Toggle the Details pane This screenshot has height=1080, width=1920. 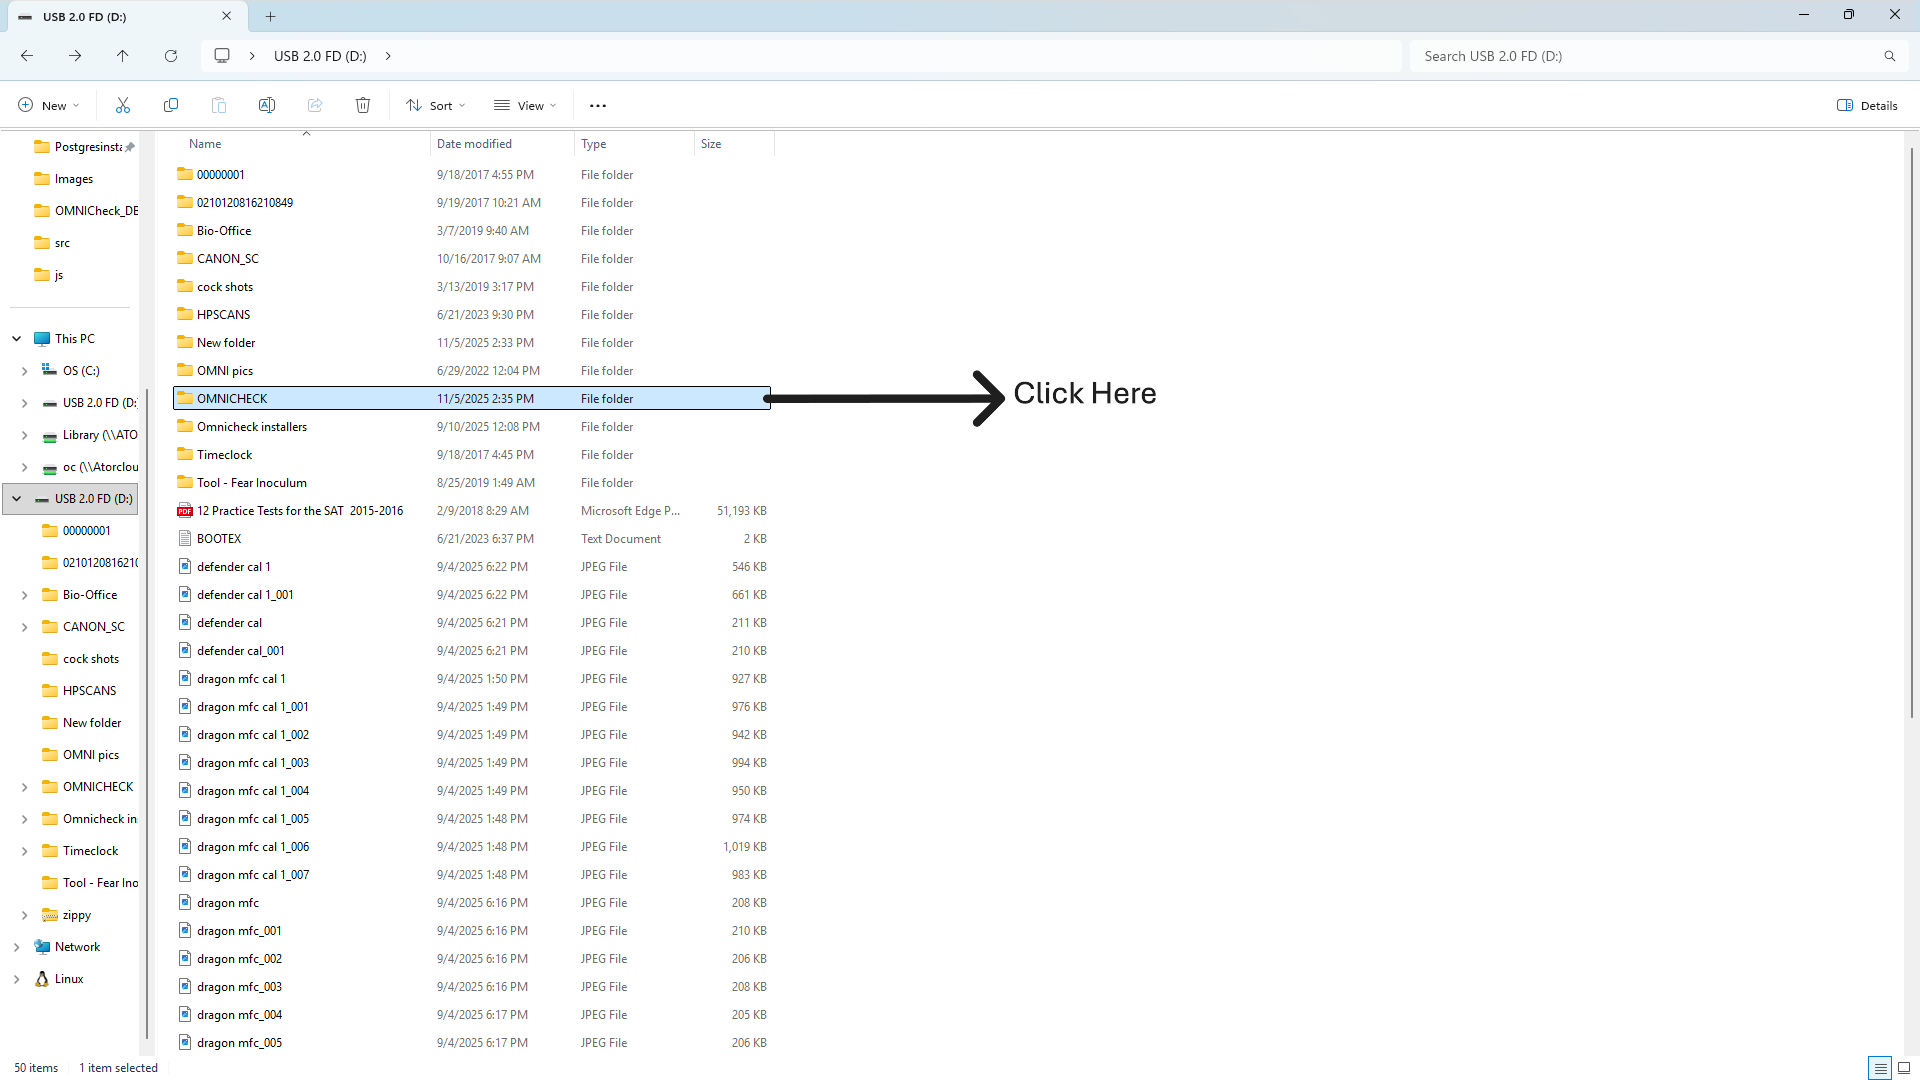pos(1867,105)
